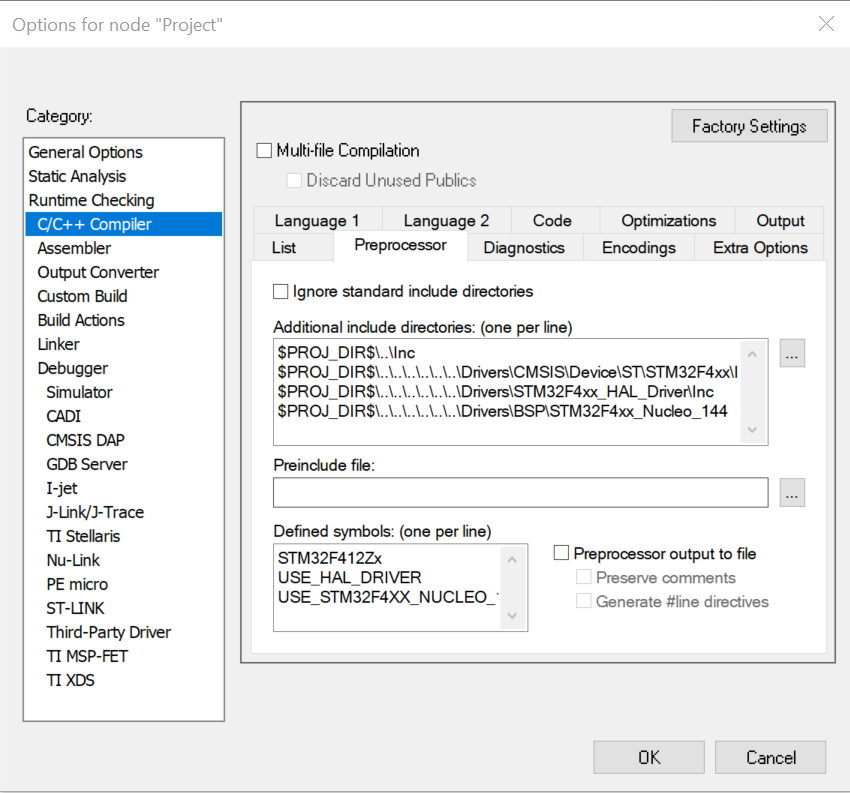Open the Extra Options tab
850x793 pixels.
tap(760, 248)
